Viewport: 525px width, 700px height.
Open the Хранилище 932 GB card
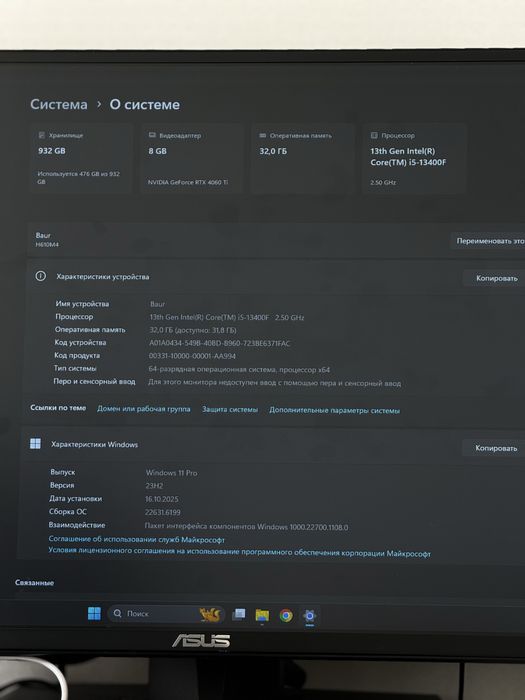coord(81,158)
